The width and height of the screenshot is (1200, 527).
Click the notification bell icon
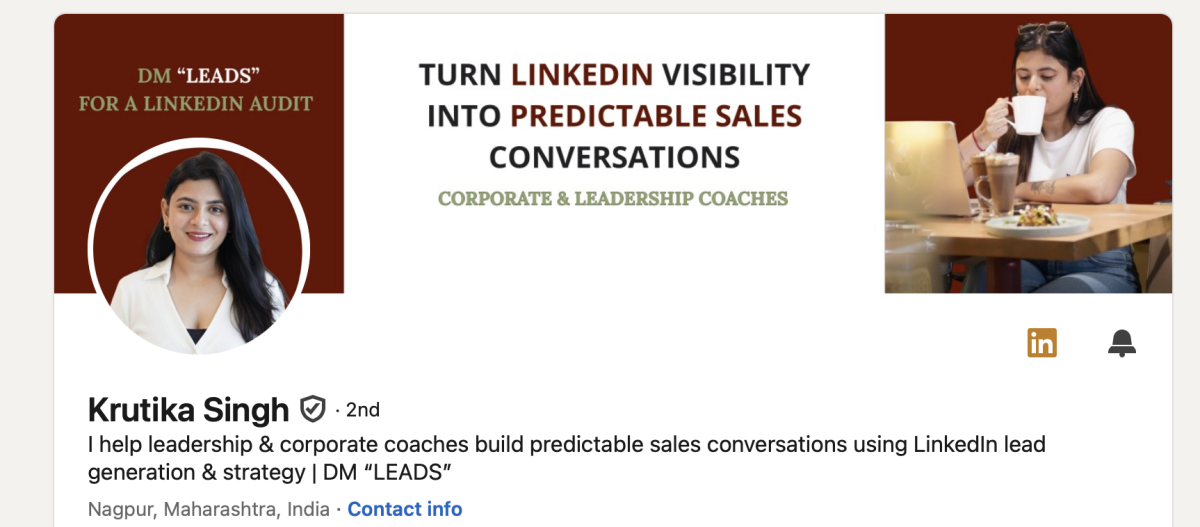(x=1122, y=343)
